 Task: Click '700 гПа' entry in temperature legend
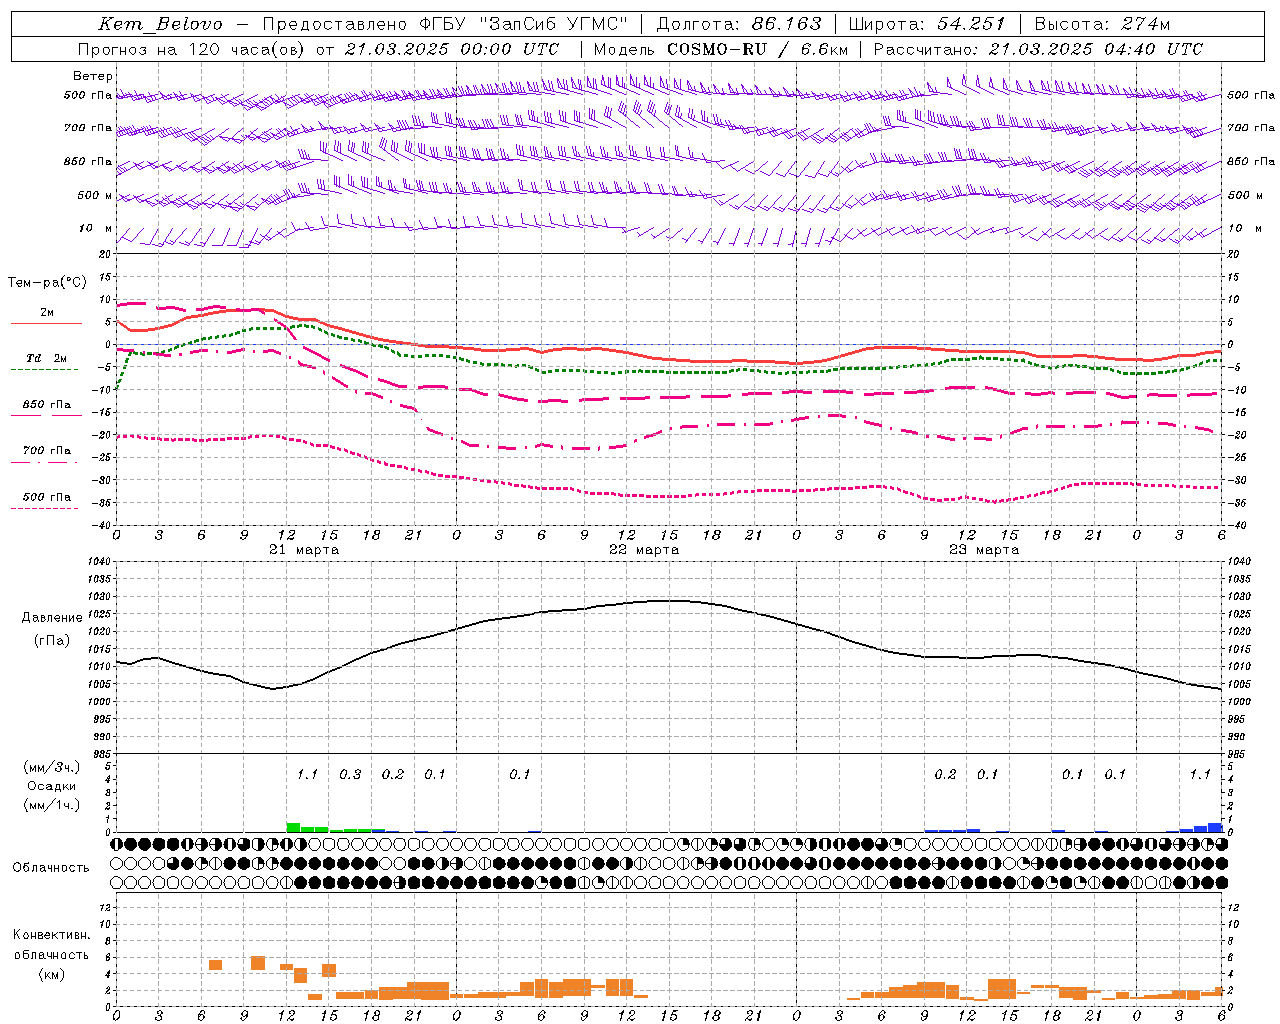click(47, 451)
